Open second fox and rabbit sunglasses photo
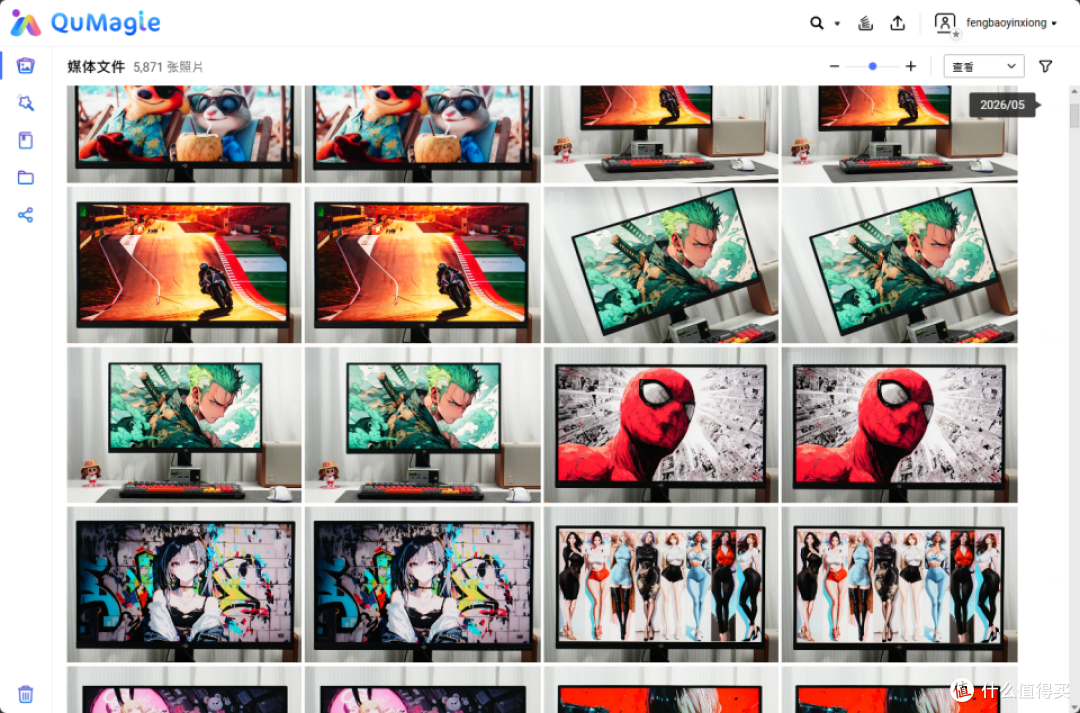 click(x=422, y=134)
